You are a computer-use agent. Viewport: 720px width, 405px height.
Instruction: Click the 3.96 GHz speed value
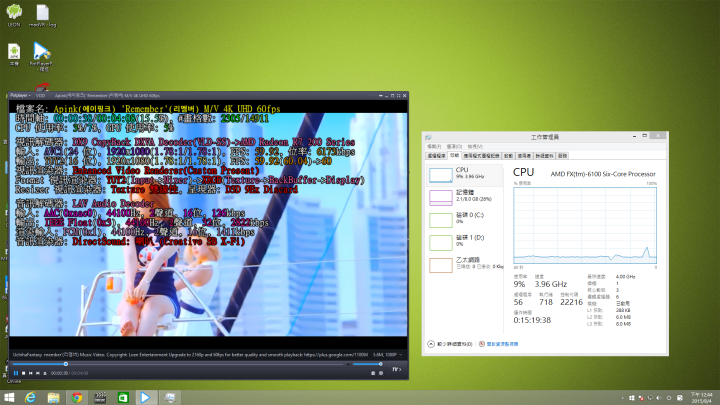tap(551, 284)
